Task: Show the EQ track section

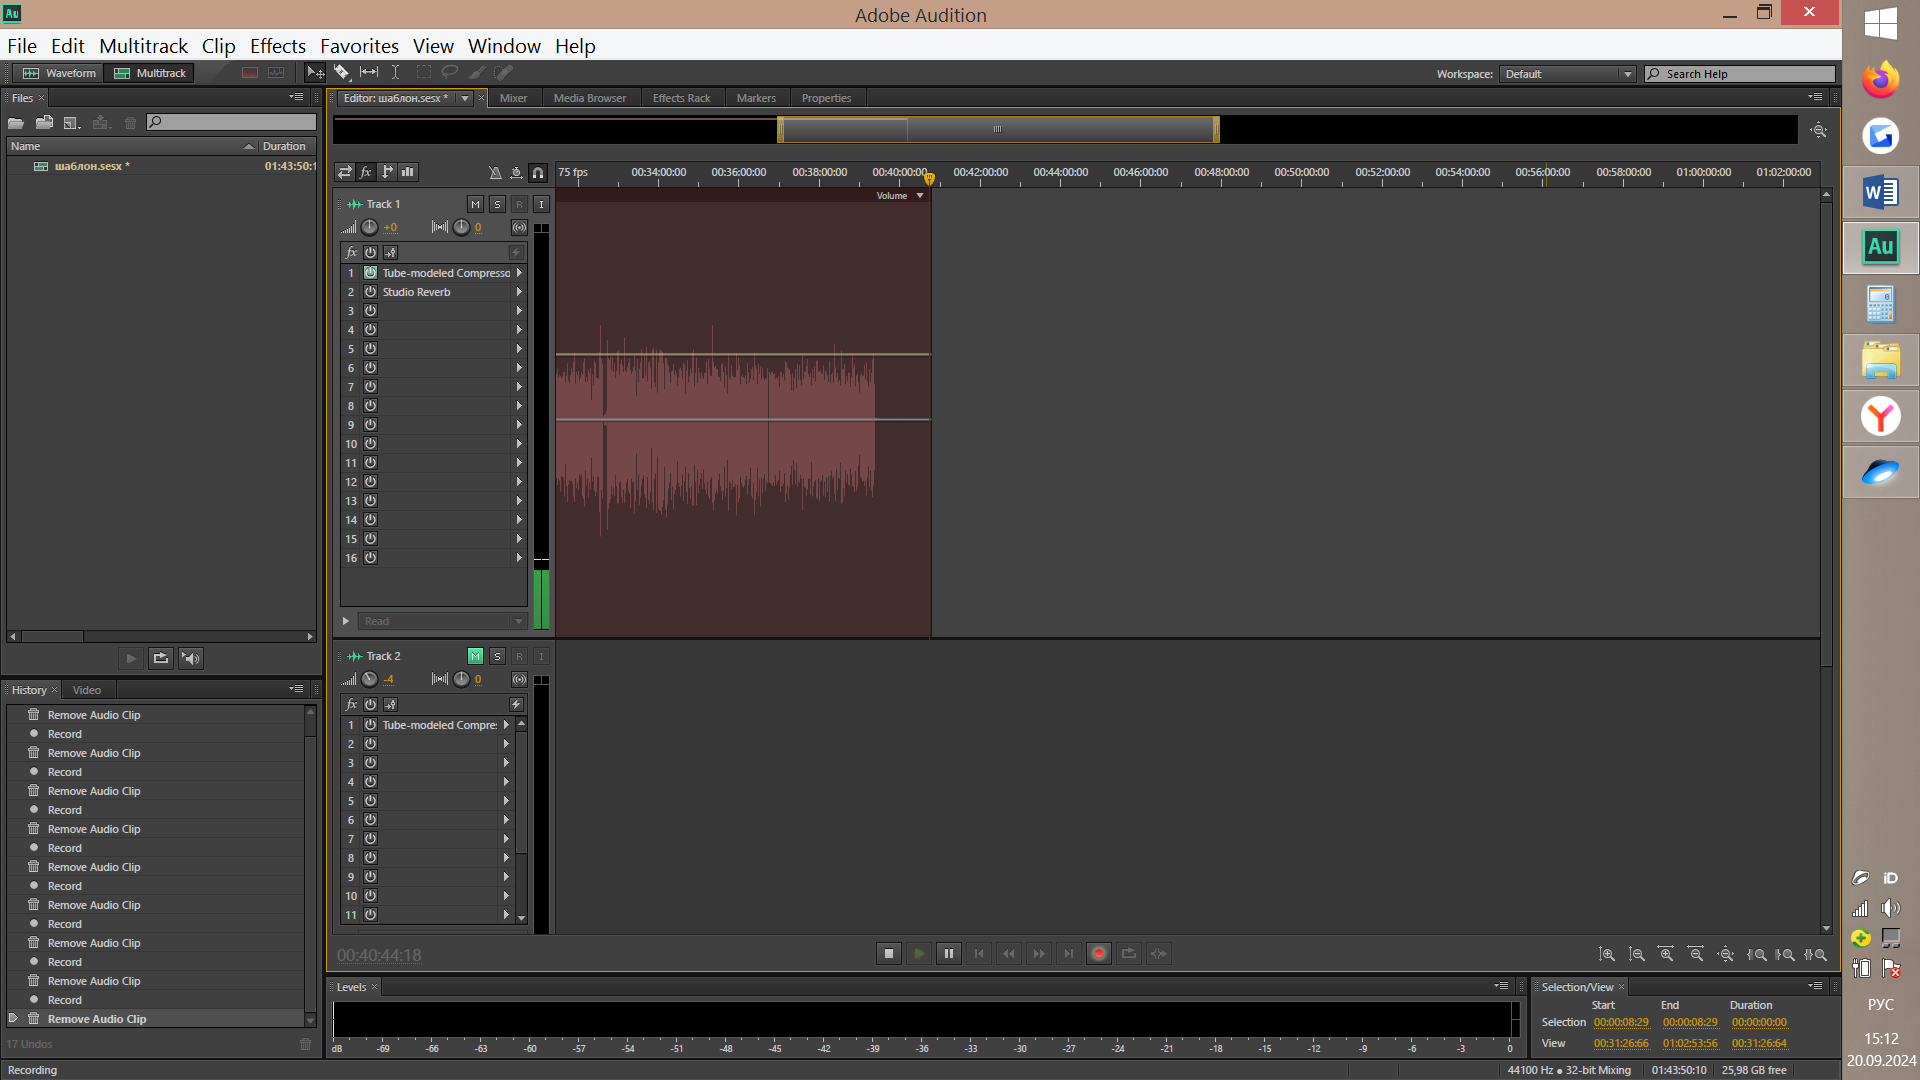Action: point(408,173)
